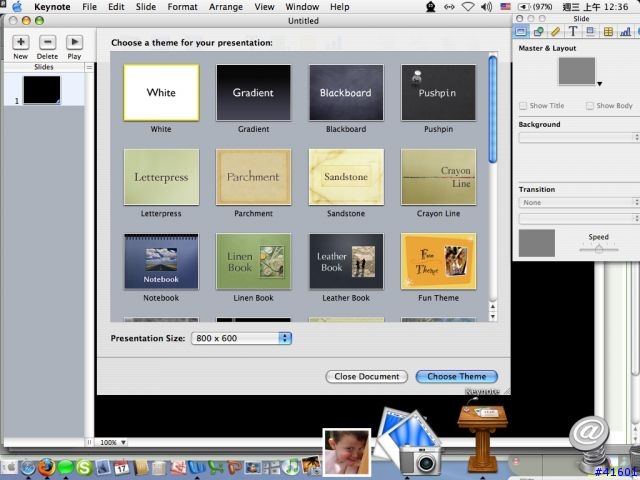Select the Leather Book theme thumbnail
The image size is (640, 480).
(x=346, y=261)
